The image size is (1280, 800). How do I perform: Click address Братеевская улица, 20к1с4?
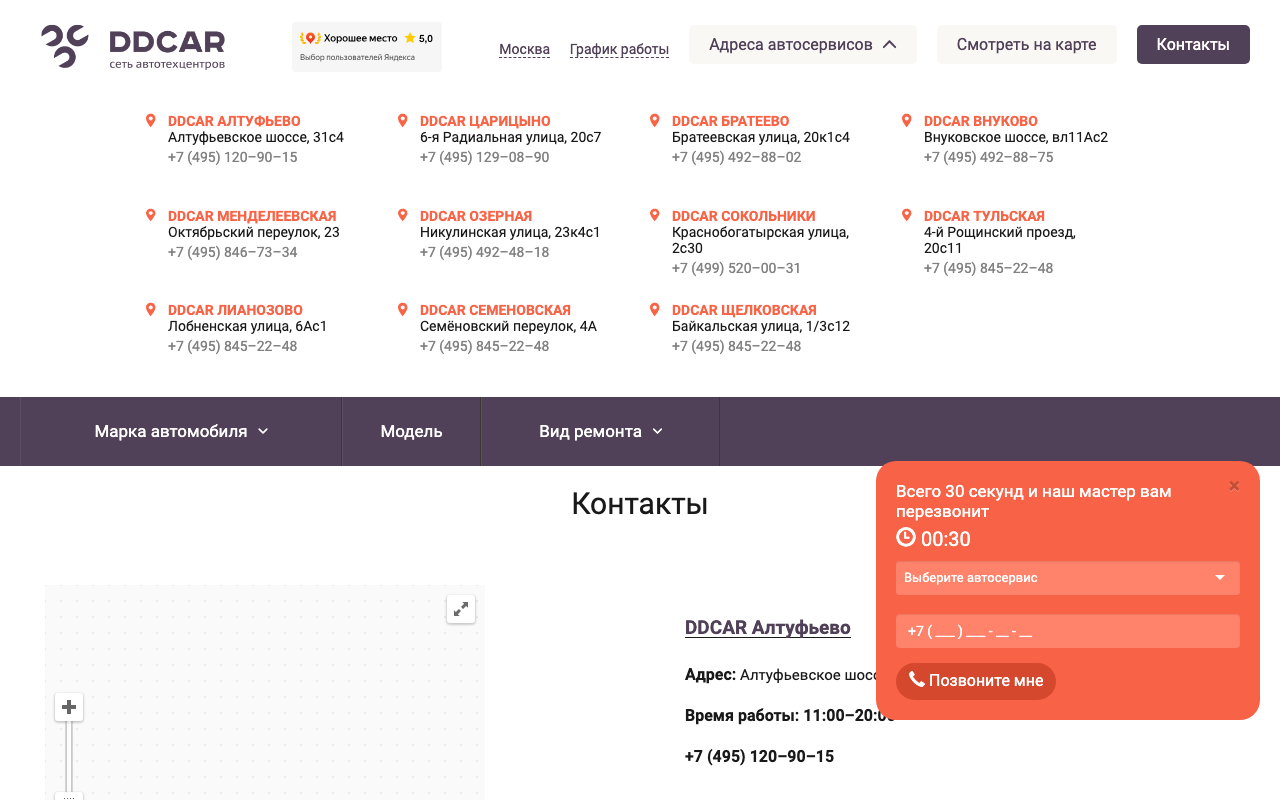pos(761,137)
